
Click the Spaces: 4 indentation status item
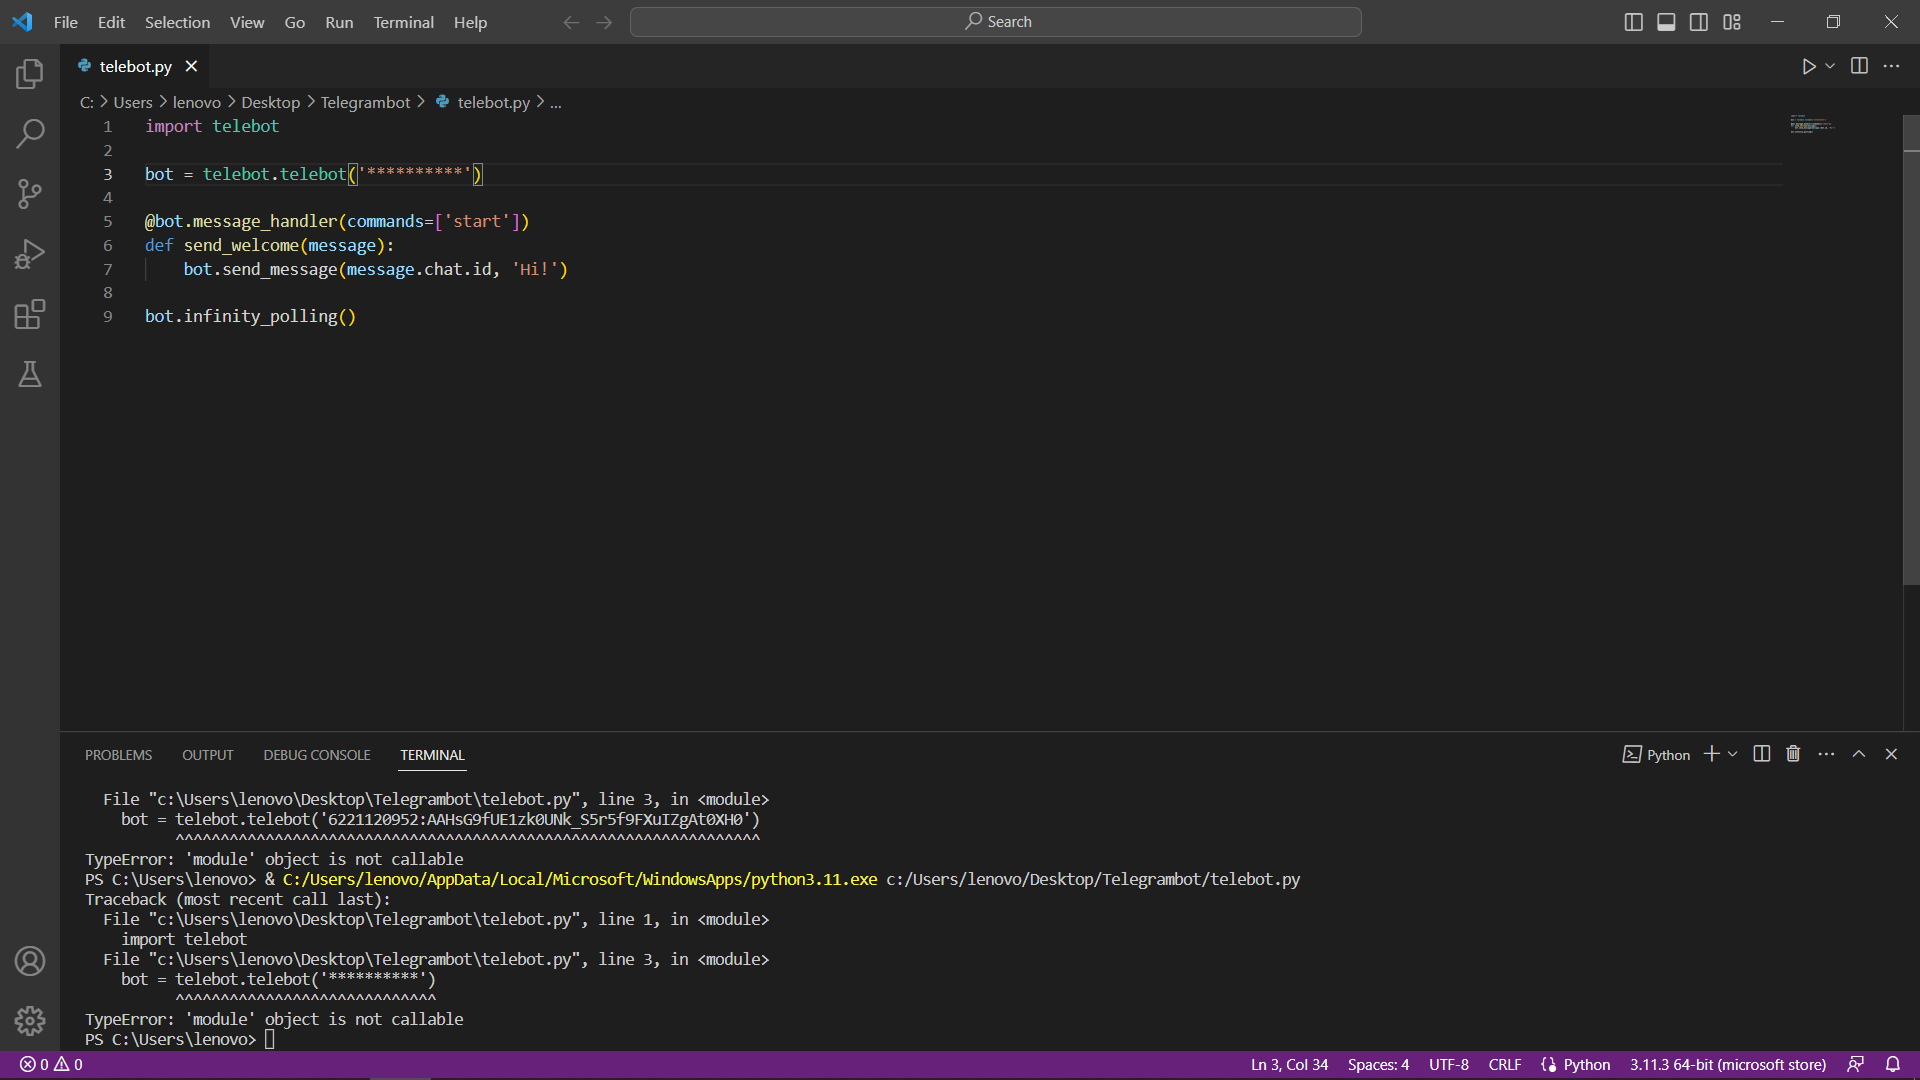pyautogui.click(x=1378, y=1064)
